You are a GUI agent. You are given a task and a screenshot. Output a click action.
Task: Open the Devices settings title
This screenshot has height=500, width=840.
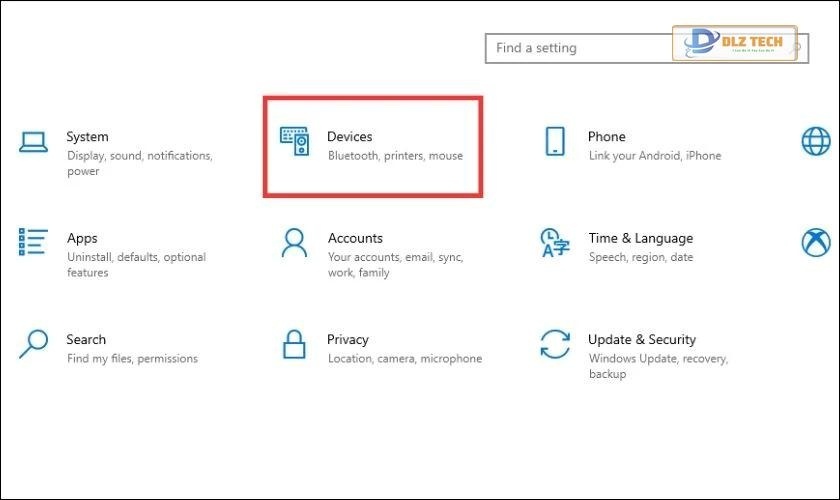pos(349,137)
